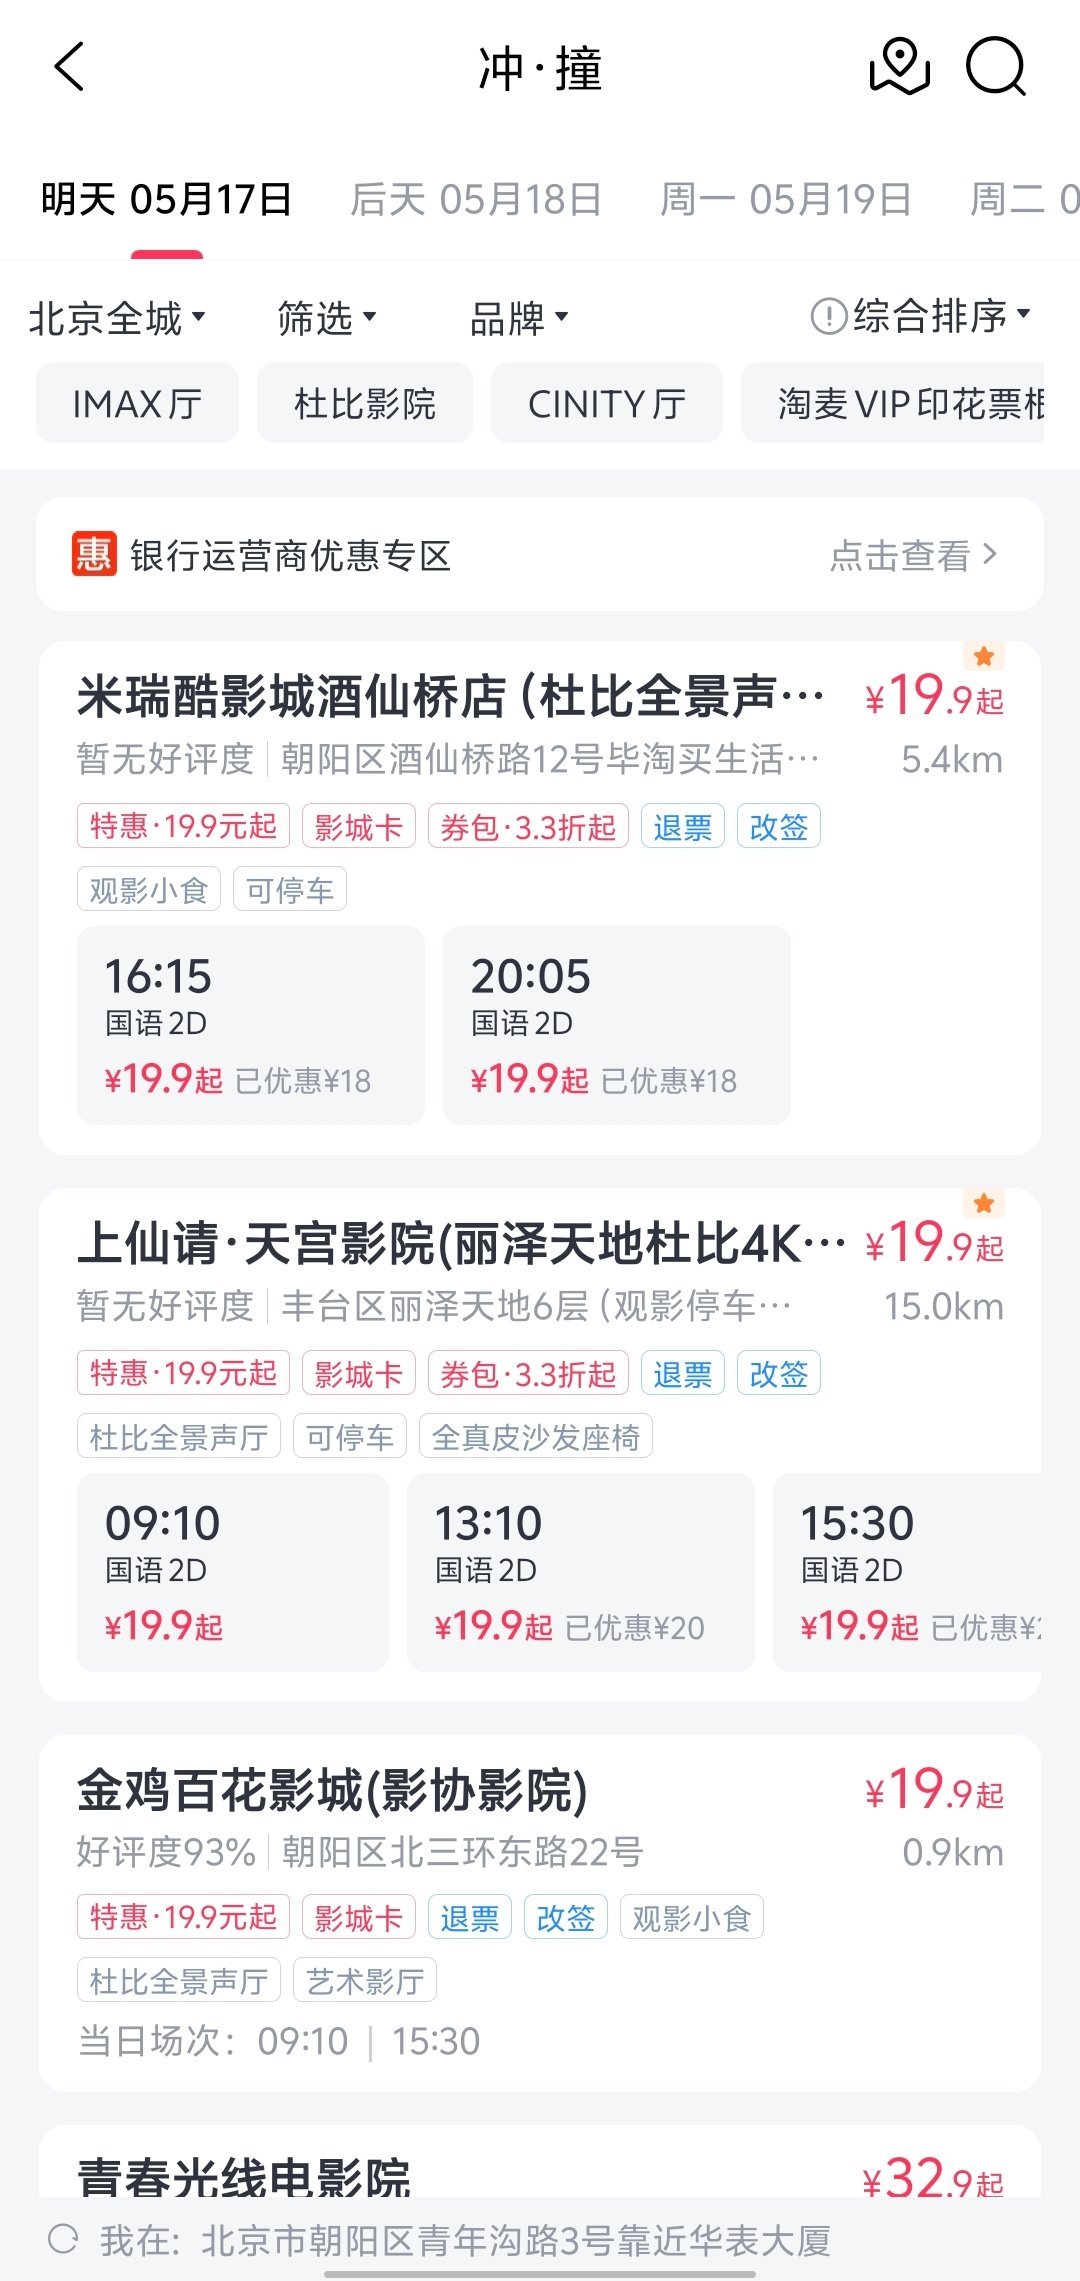Tap the location refresh icon at bottom

click(x=63, y=2239)
